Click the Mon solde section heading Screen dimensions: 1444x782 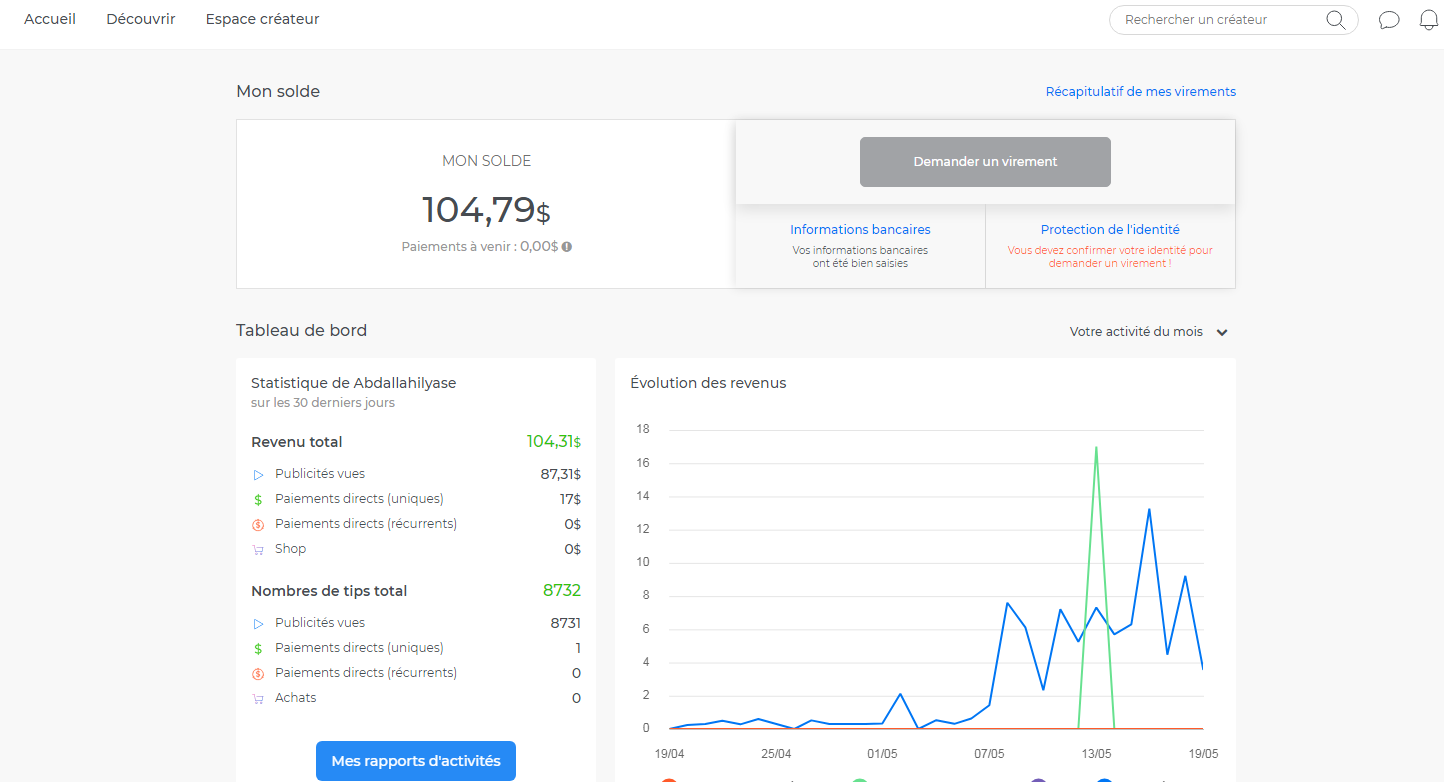pyautogui.click(x=278, y=91)
